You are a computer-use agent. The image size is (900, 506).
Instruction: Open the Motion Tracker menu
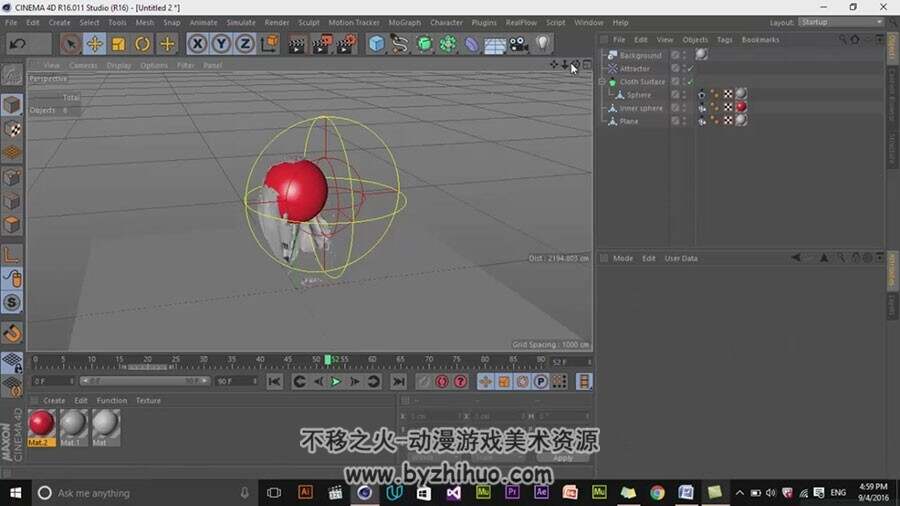[x=354, y=22]
